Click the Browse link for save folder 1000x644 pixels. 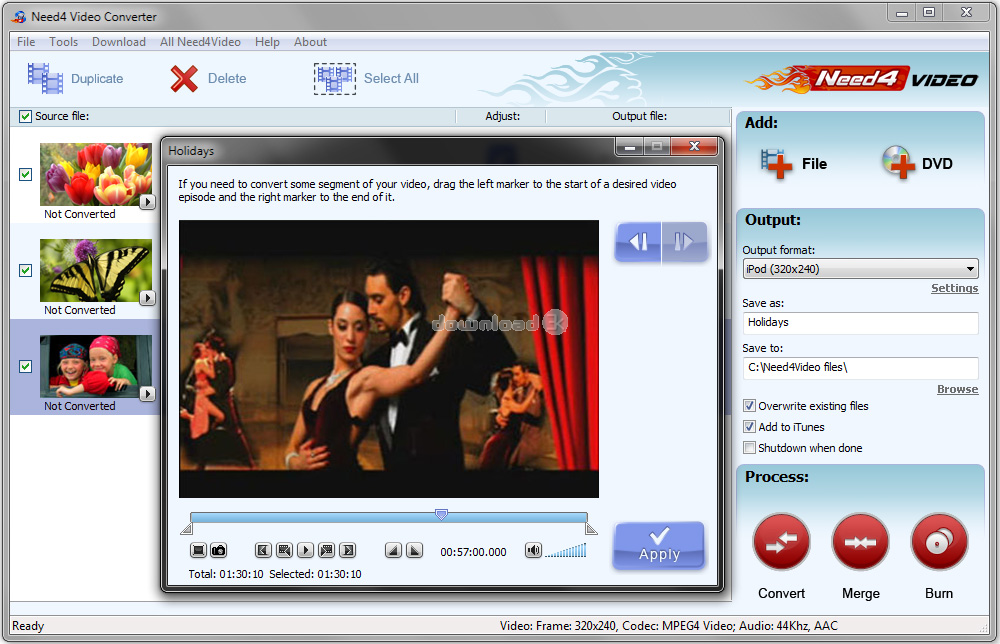[957, 389]
